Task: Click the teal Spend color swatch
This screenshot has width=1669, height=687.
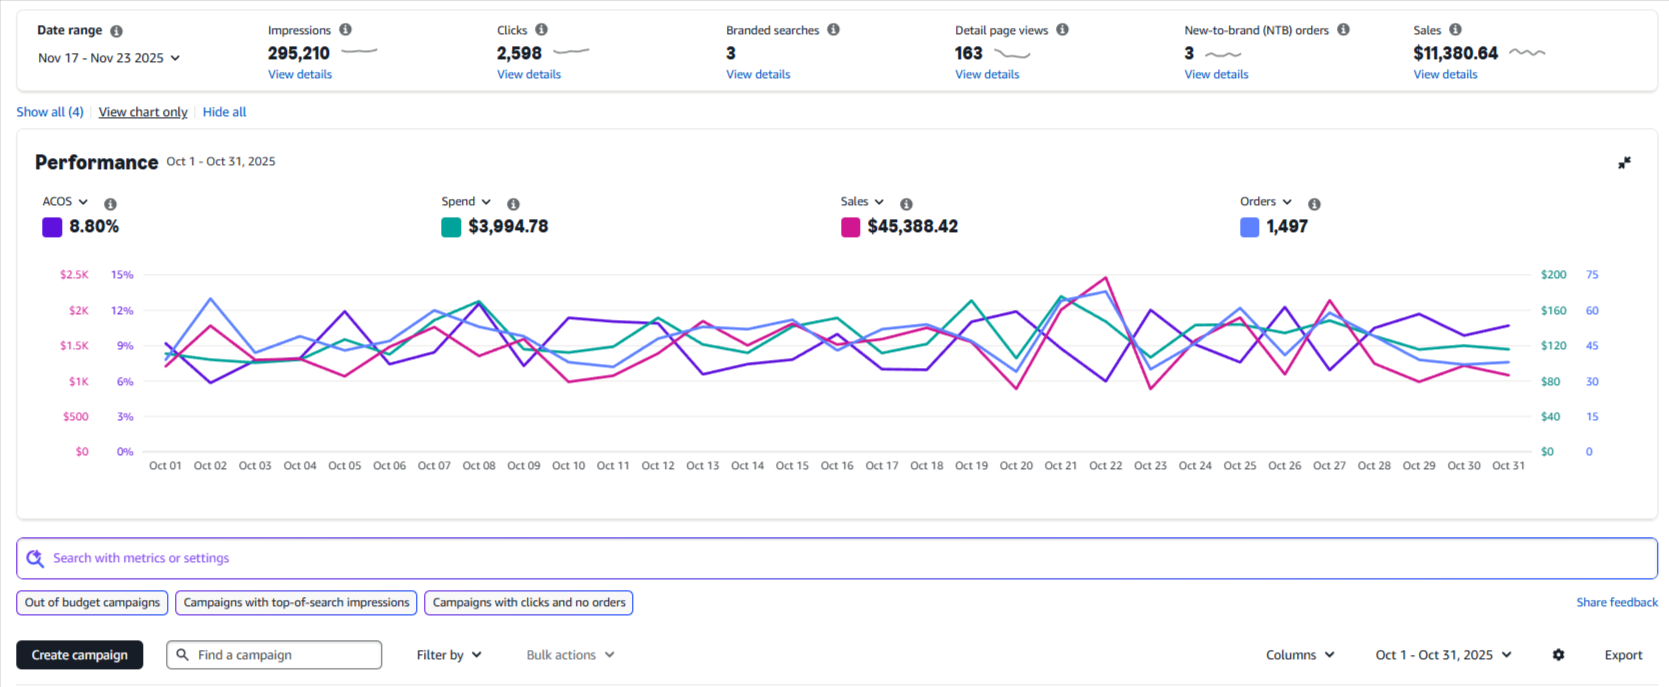Action: tap(451, 227)
